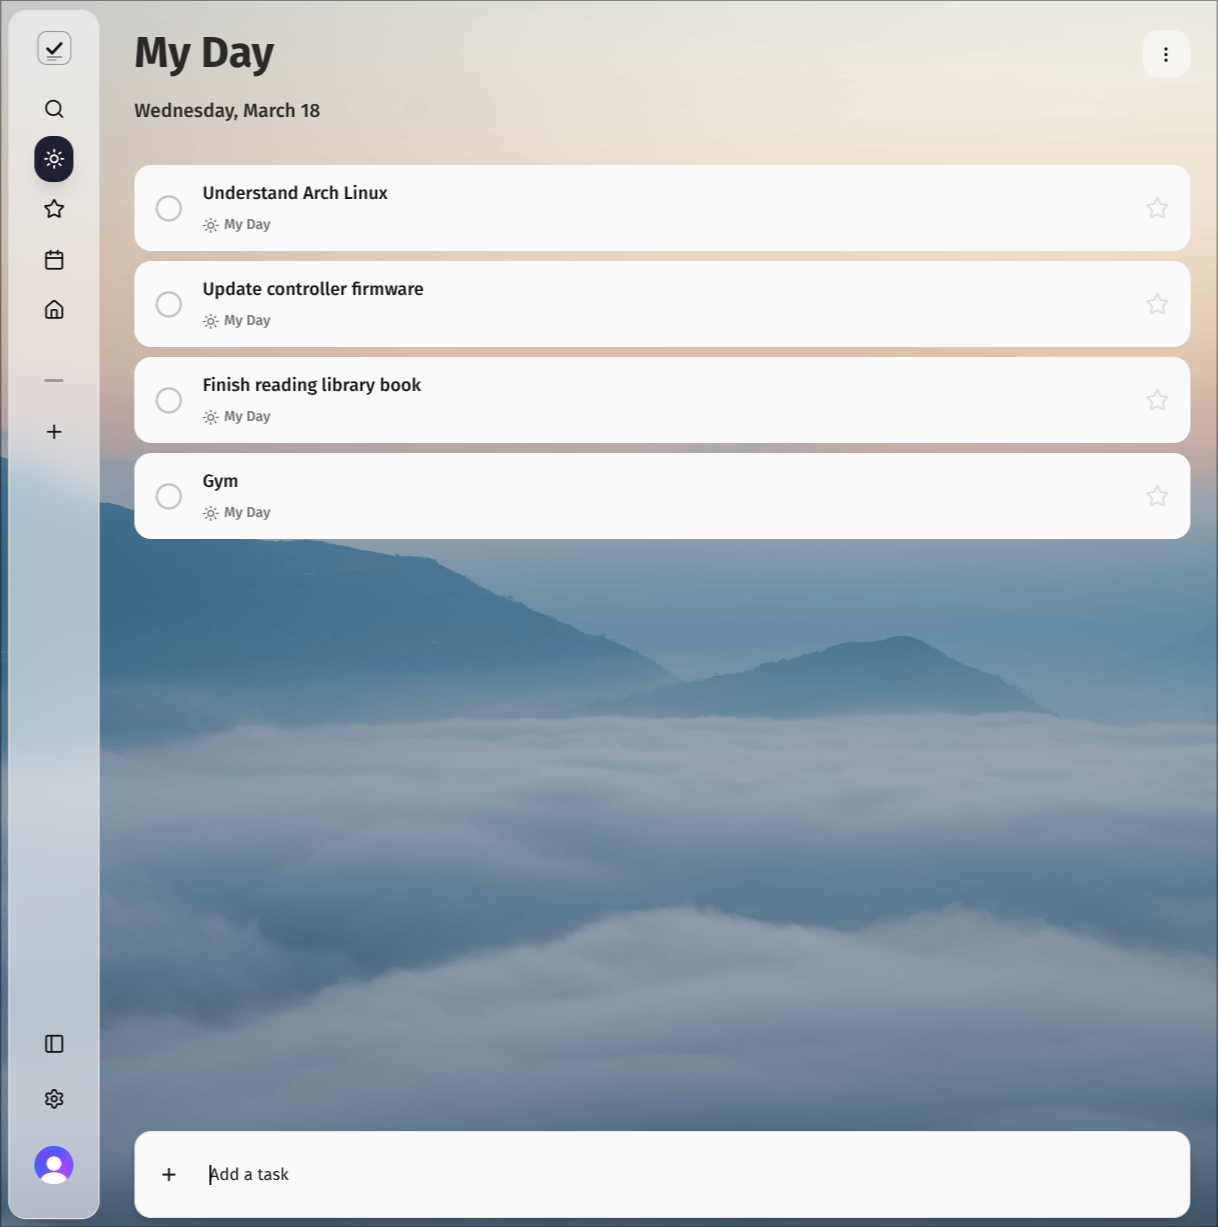
Task: Go to the Tasks home view
Action: [x=54, y=309]
